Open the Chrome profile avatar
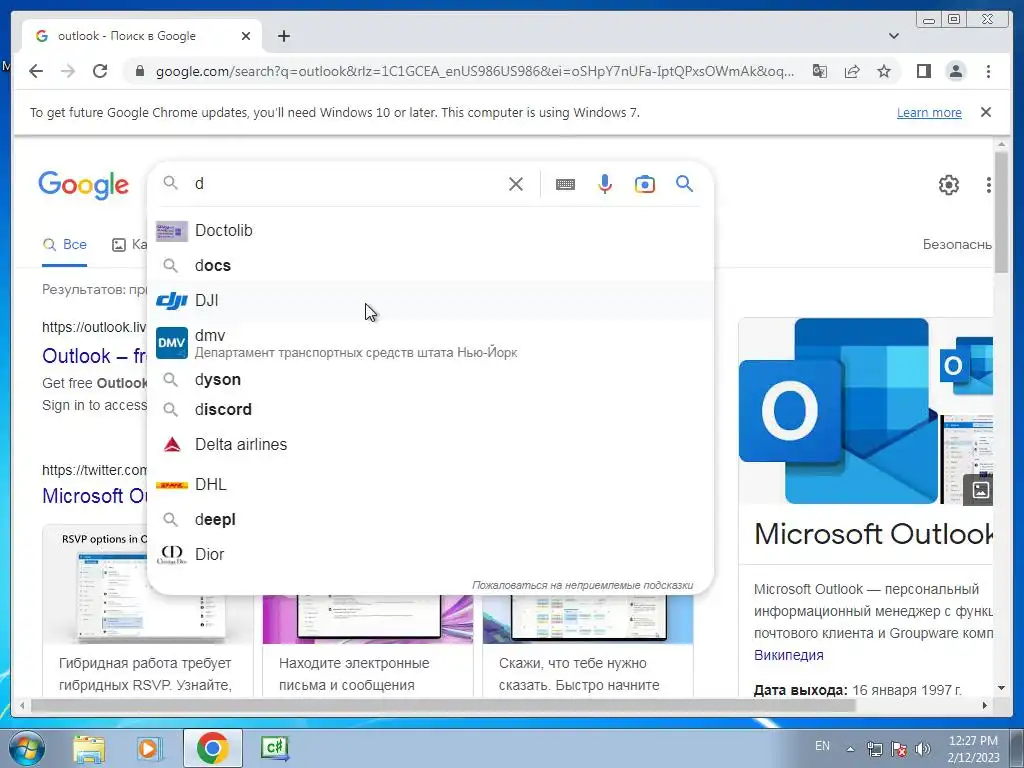1024x768 pixels. (955, 71)
